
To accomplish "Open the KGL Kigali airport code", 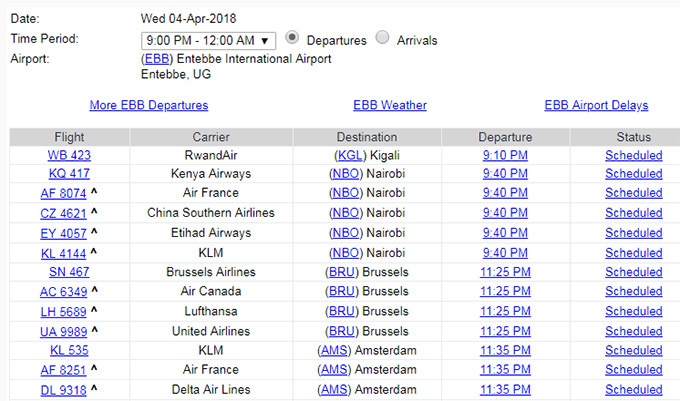I will 350,155.
